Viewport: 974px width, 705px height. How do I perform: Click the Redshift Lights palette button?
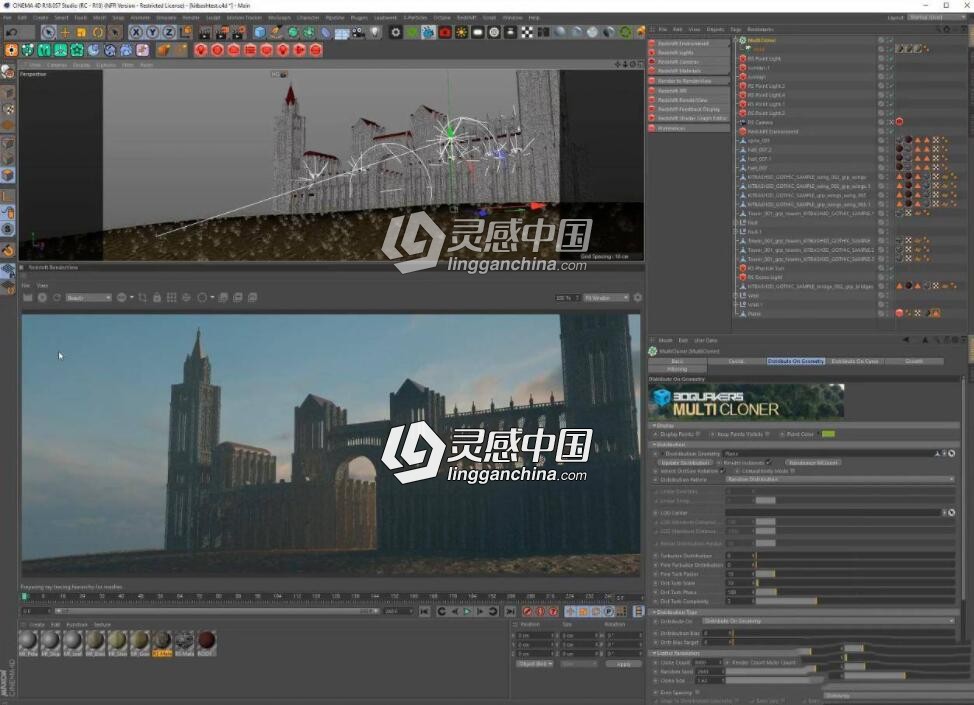(688, 53)
